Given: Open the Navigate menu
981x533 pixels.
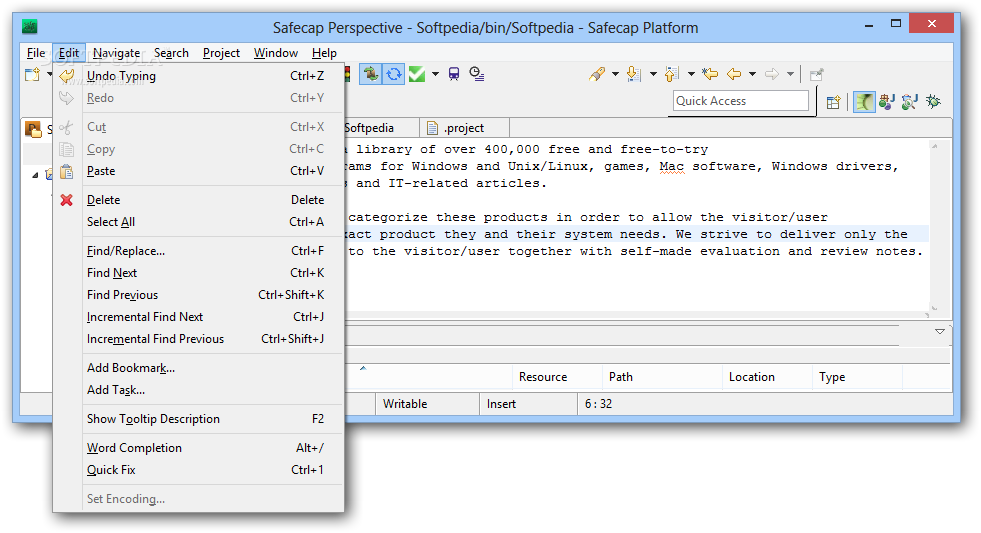Looking at the screenshot, I should point(116,53).
